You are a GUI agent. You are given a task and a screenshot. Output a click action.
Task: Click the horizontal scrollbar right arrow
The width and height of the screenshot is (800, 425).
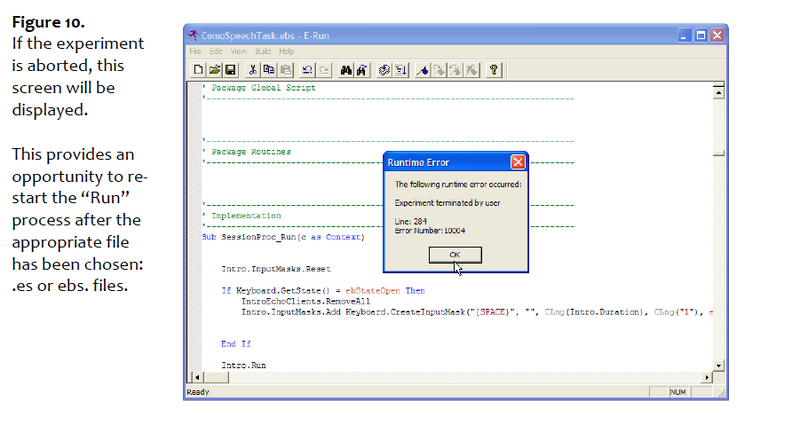[x=707, y=378]
